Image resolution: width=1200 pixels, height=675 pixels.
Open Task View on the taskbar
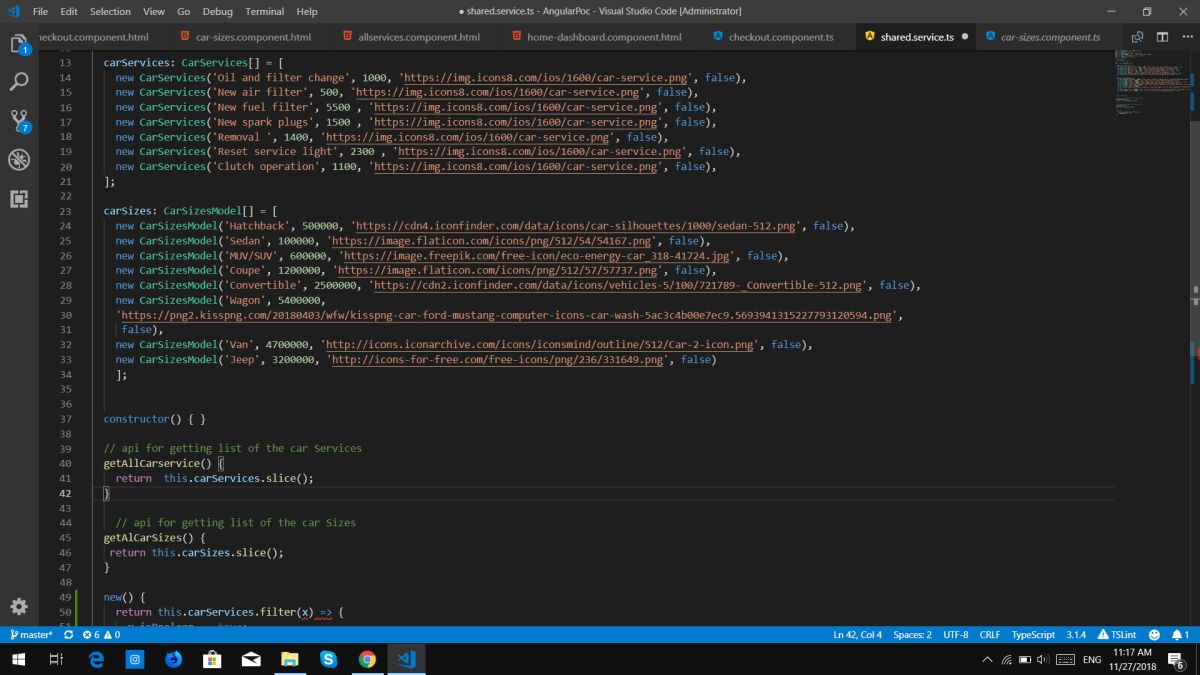(x=57, y=659)
